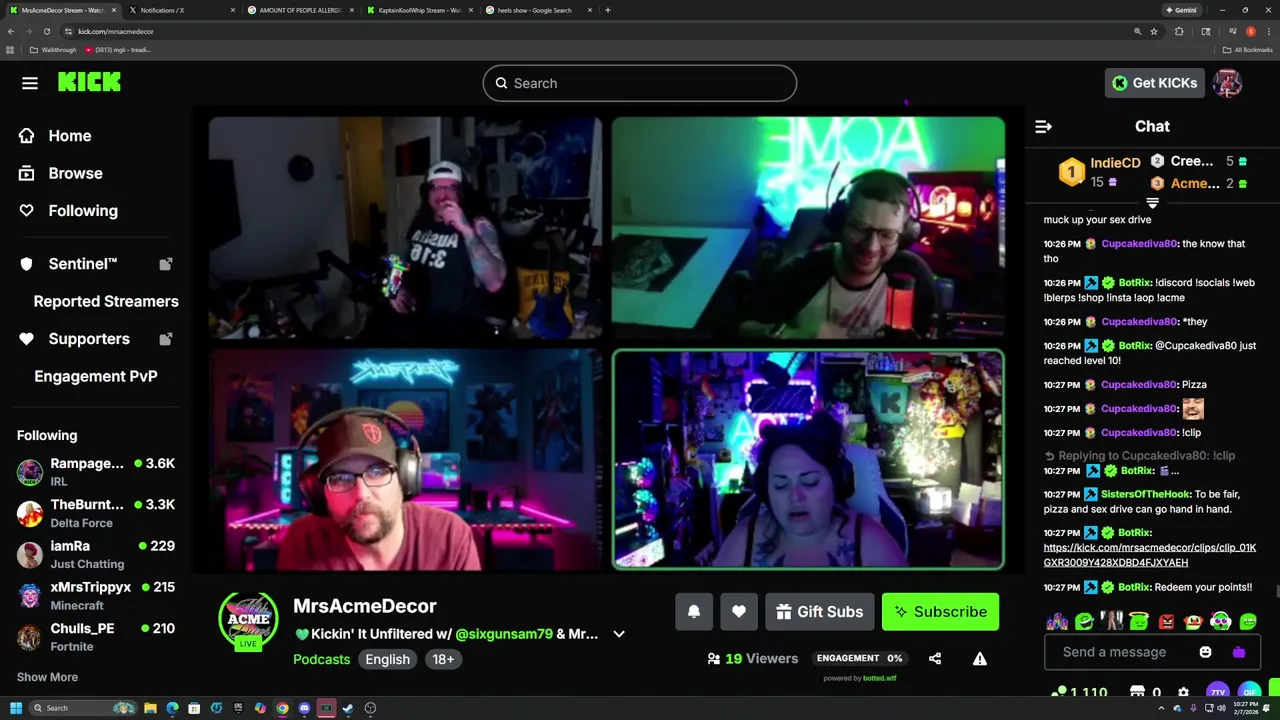Open channel points shop icon
The image size is (1280, 720).
click(1137, 692)
